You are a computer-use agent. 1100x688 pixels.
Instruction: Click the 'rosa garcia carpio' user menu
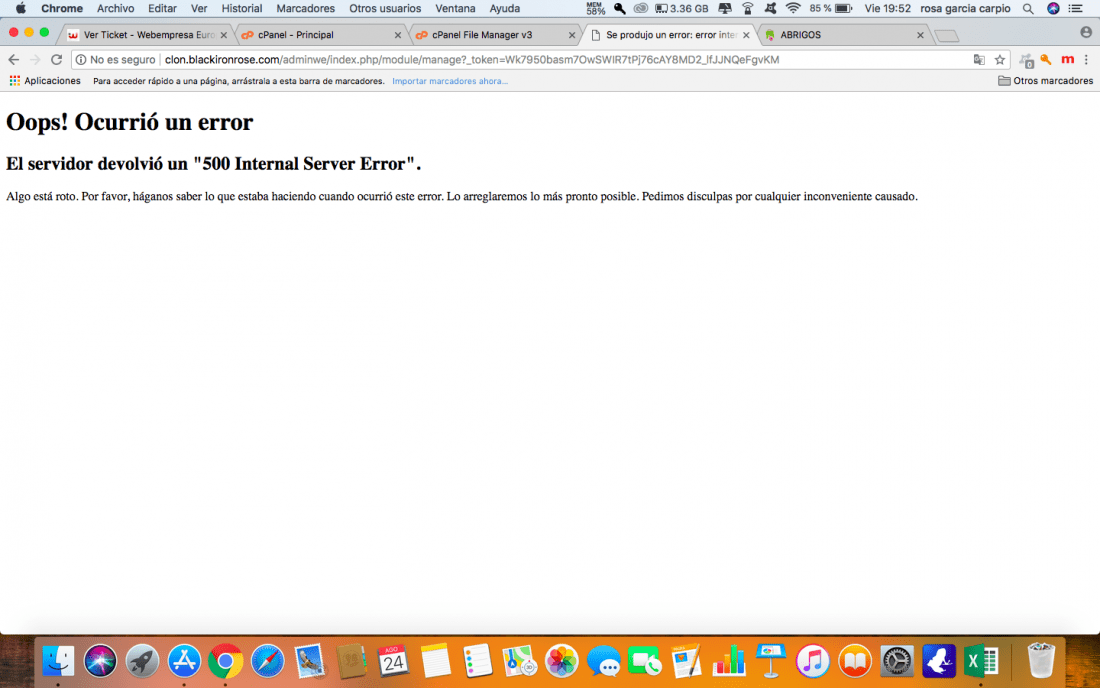point(965,8)
